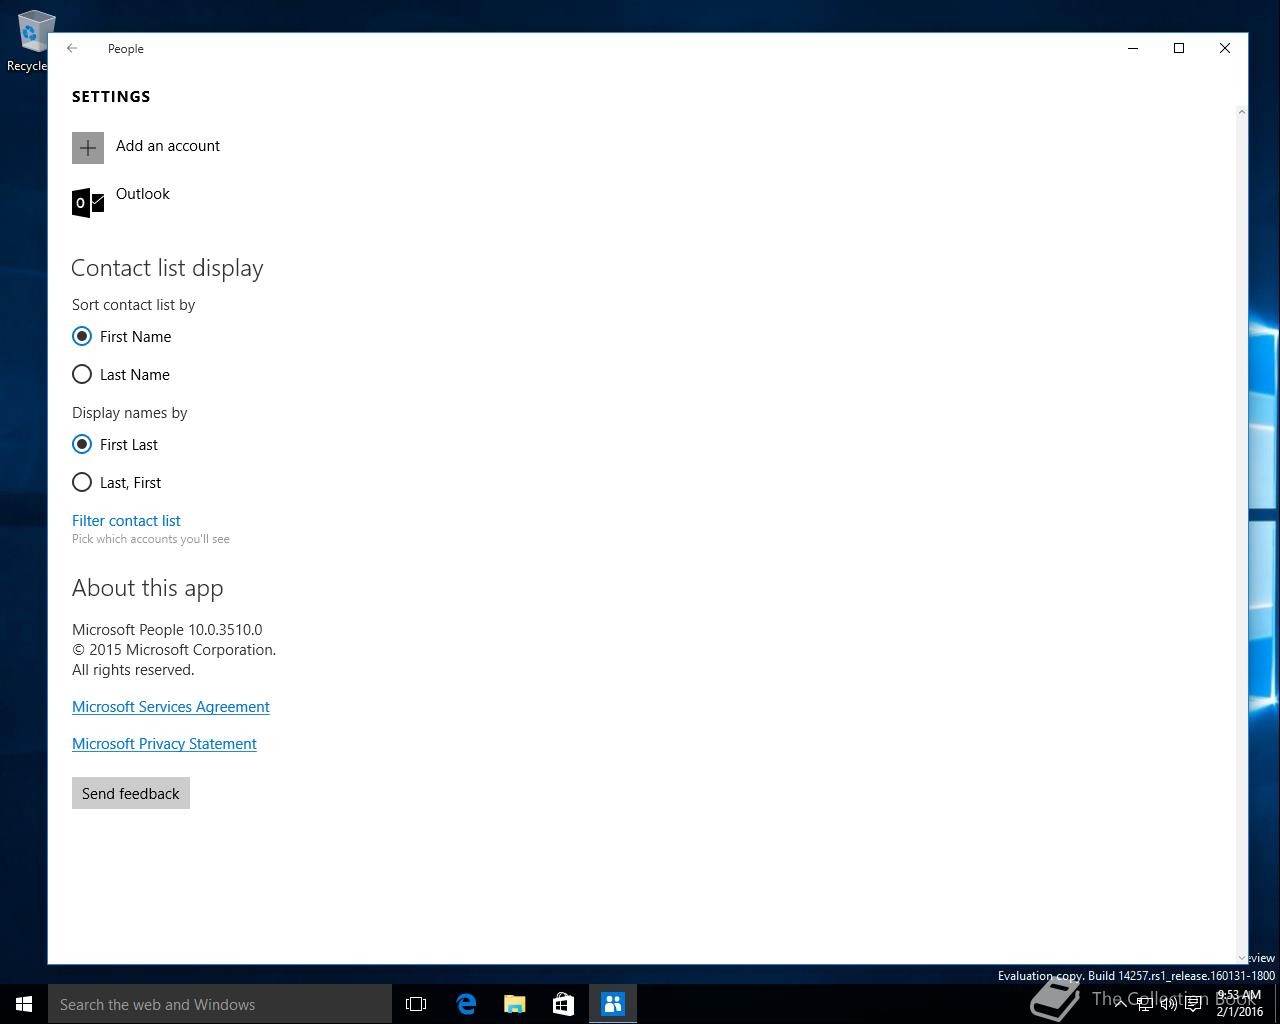Minimize the People window
This screenshot has width=1280, height=1024.
1133,48
